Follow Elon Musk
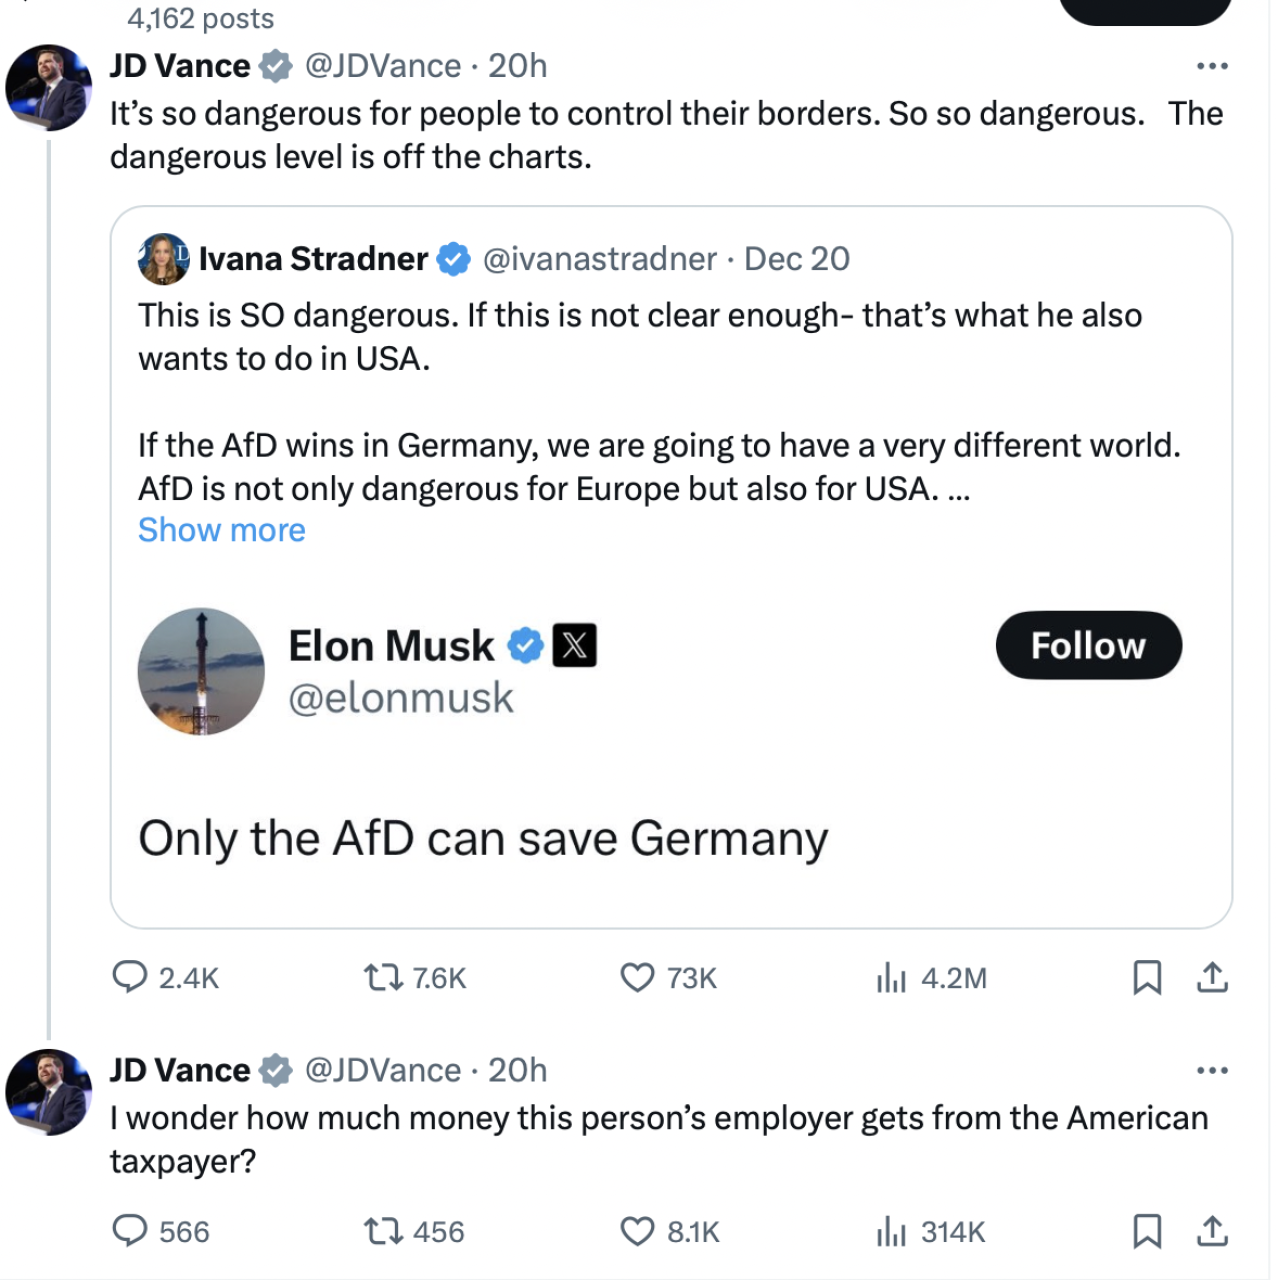Image resolution: width=1276 pixels, height=1280 pixels. pos(1088,645)
